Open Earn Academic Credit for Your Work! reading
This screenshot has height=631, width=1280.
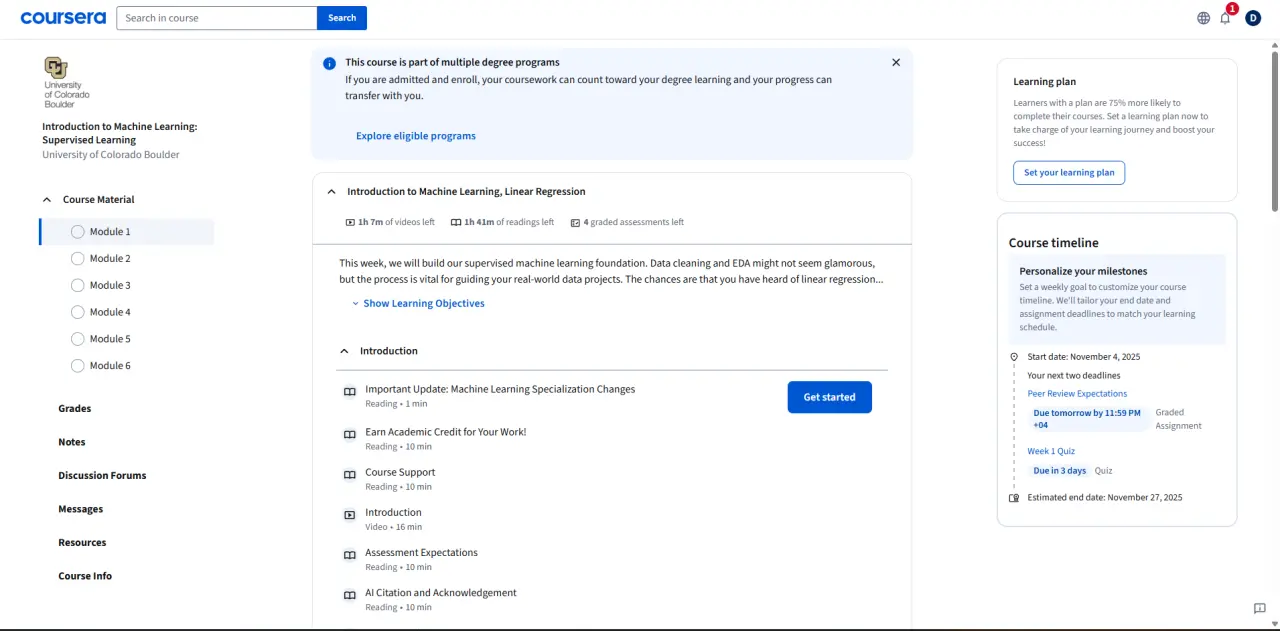446,432
